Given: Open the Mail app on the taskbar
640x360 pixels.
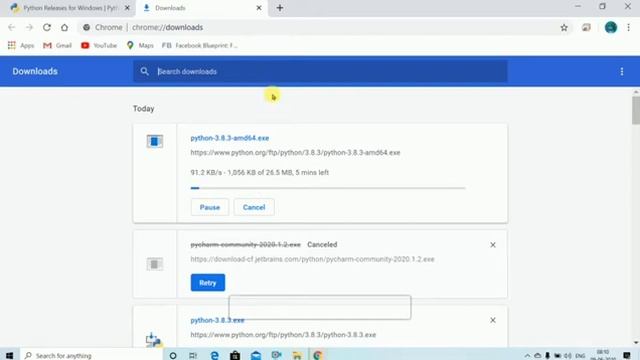Looking at the screenshot, I should 256,356.
